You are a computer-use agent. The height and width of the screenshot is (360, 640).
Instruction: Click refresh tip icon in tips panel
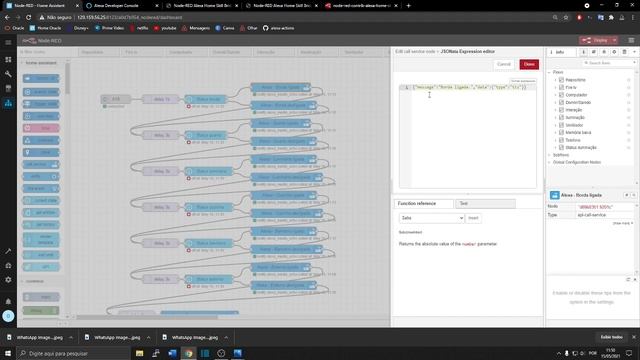pyautogui.click(x=628, y=280)
